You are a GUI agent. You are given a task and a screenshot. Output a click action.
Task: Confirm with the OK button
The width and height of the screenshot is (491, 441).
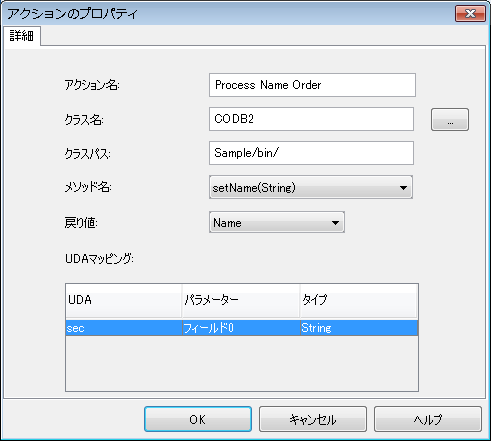coord(198,419)
